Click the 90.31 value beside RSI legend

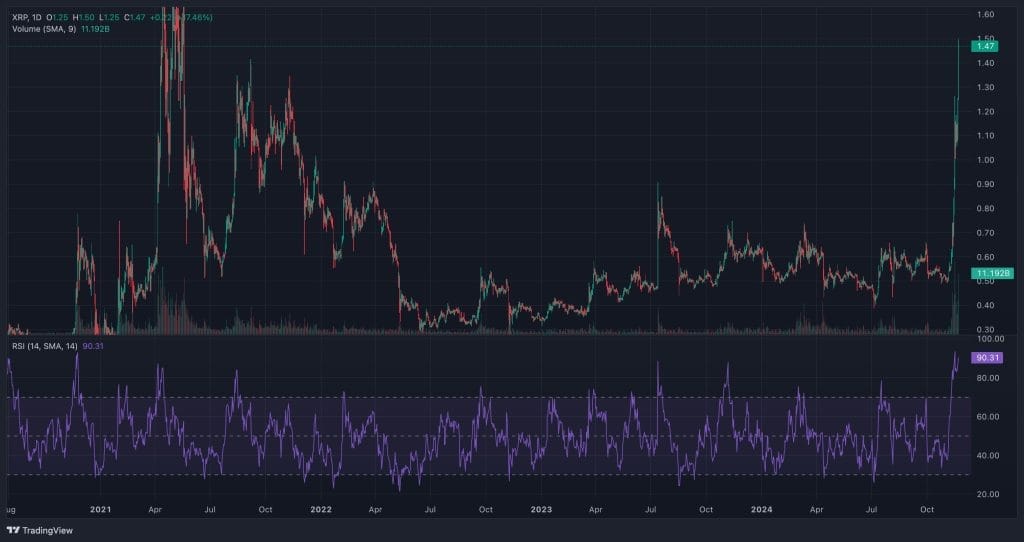pos(93,345)
